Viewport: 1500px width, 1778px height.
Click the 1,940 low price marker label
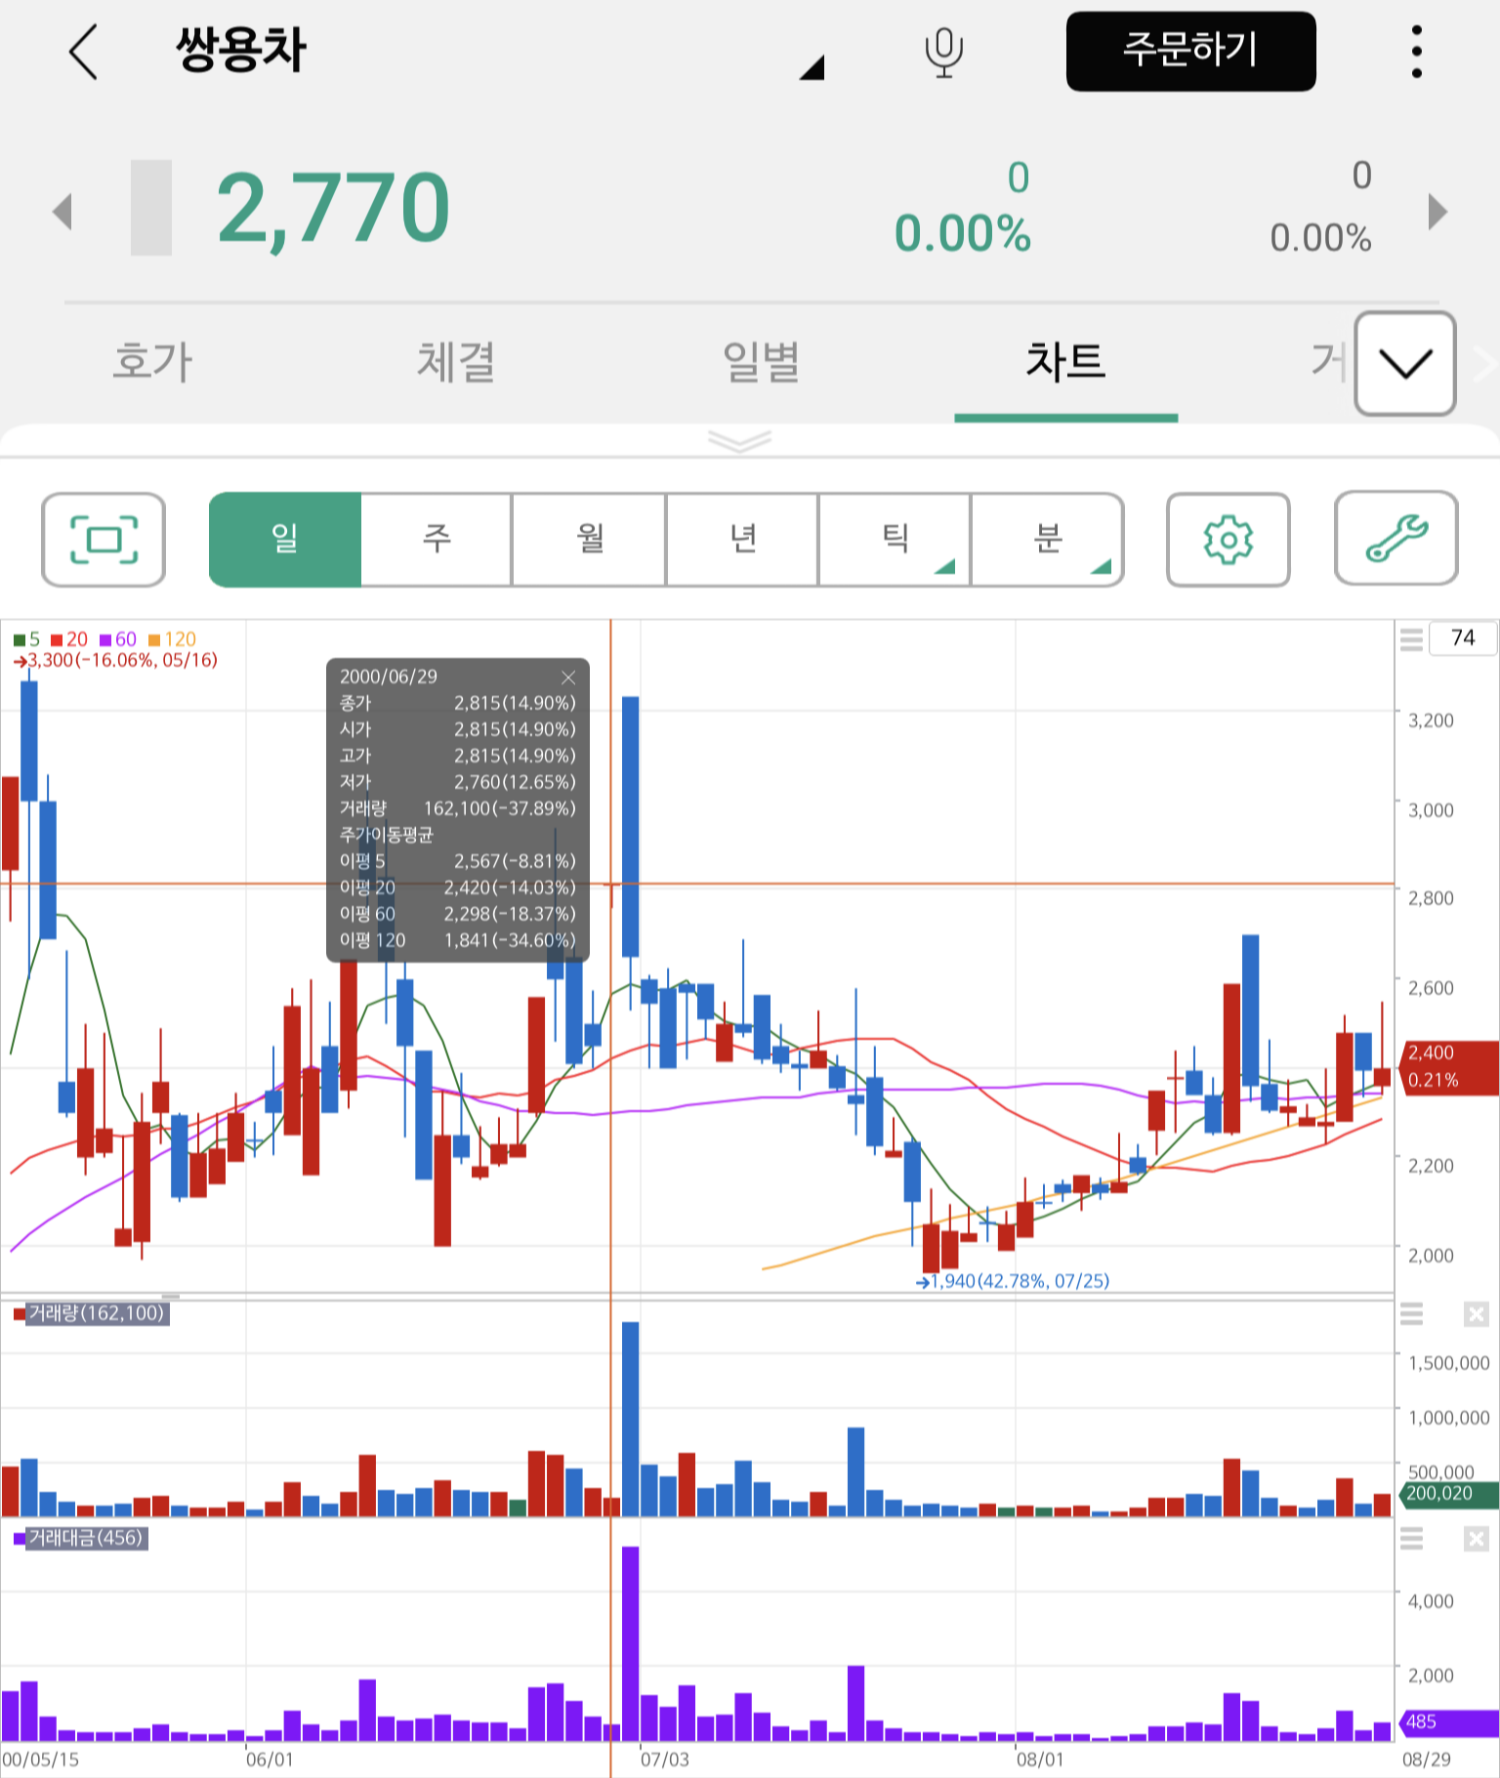coord(1013,1281)
